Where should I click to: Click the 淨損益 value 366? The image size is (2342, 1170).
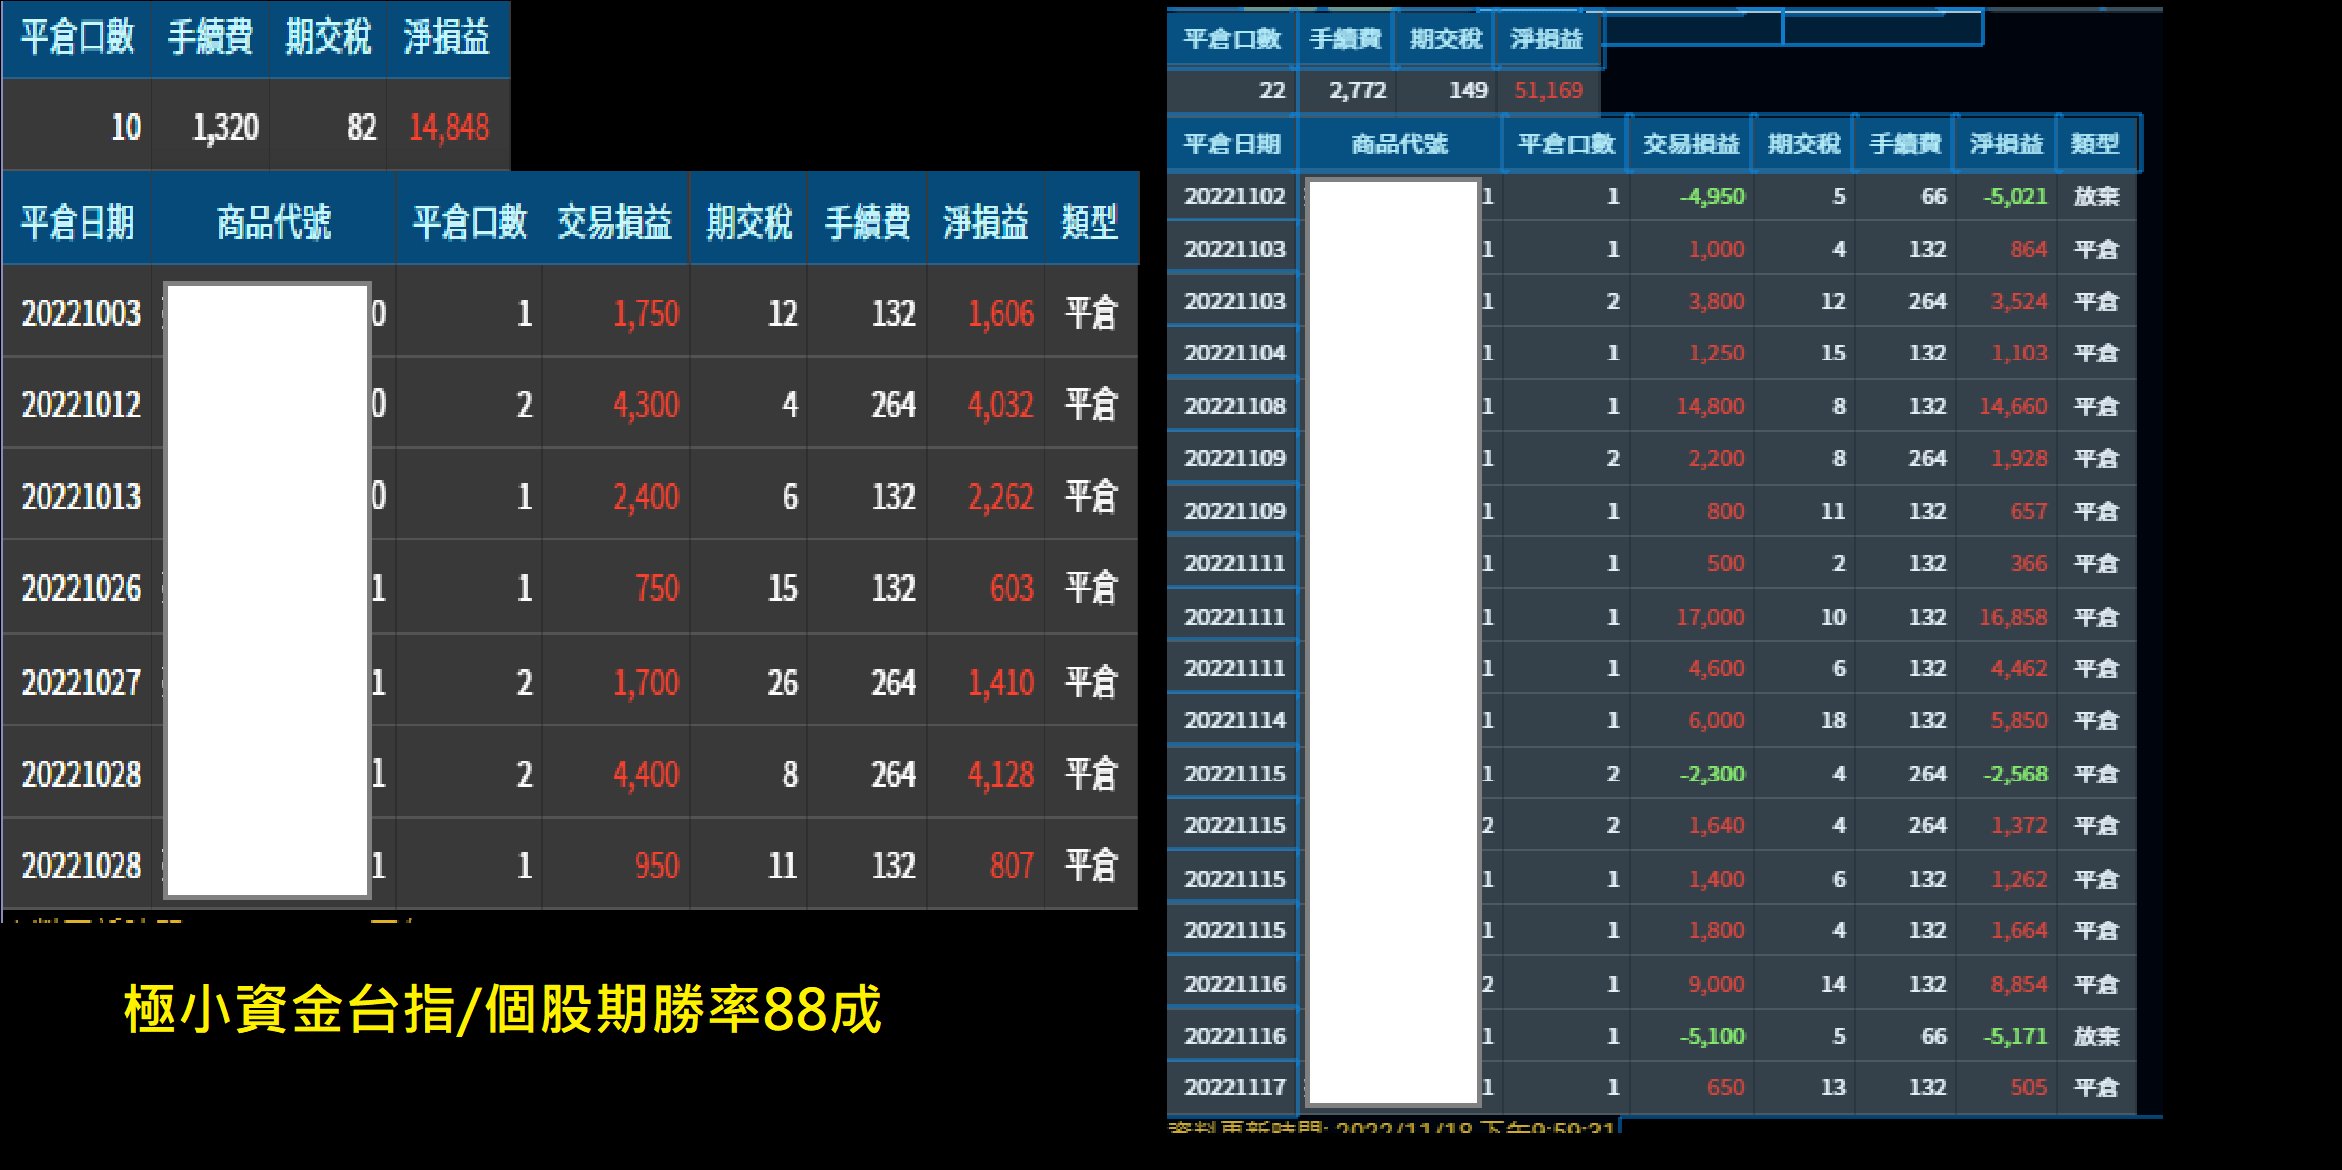2029,563
